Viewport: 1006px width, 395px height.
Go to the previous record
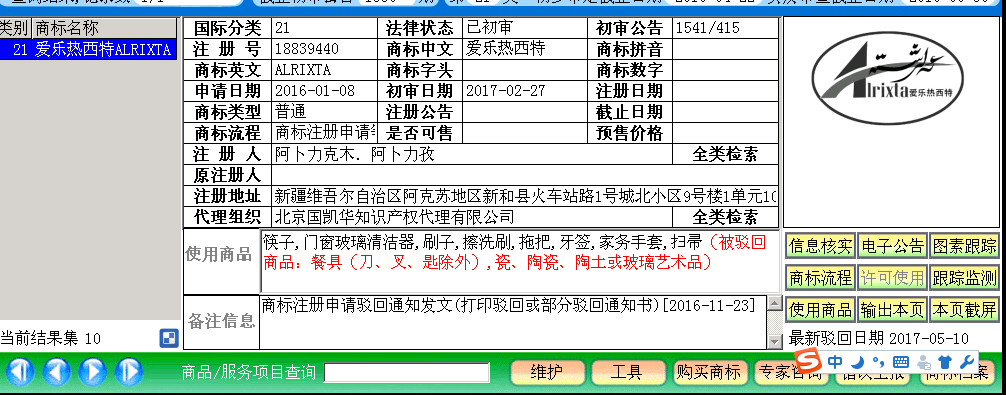pyautogui.click(x=56, y=371)
